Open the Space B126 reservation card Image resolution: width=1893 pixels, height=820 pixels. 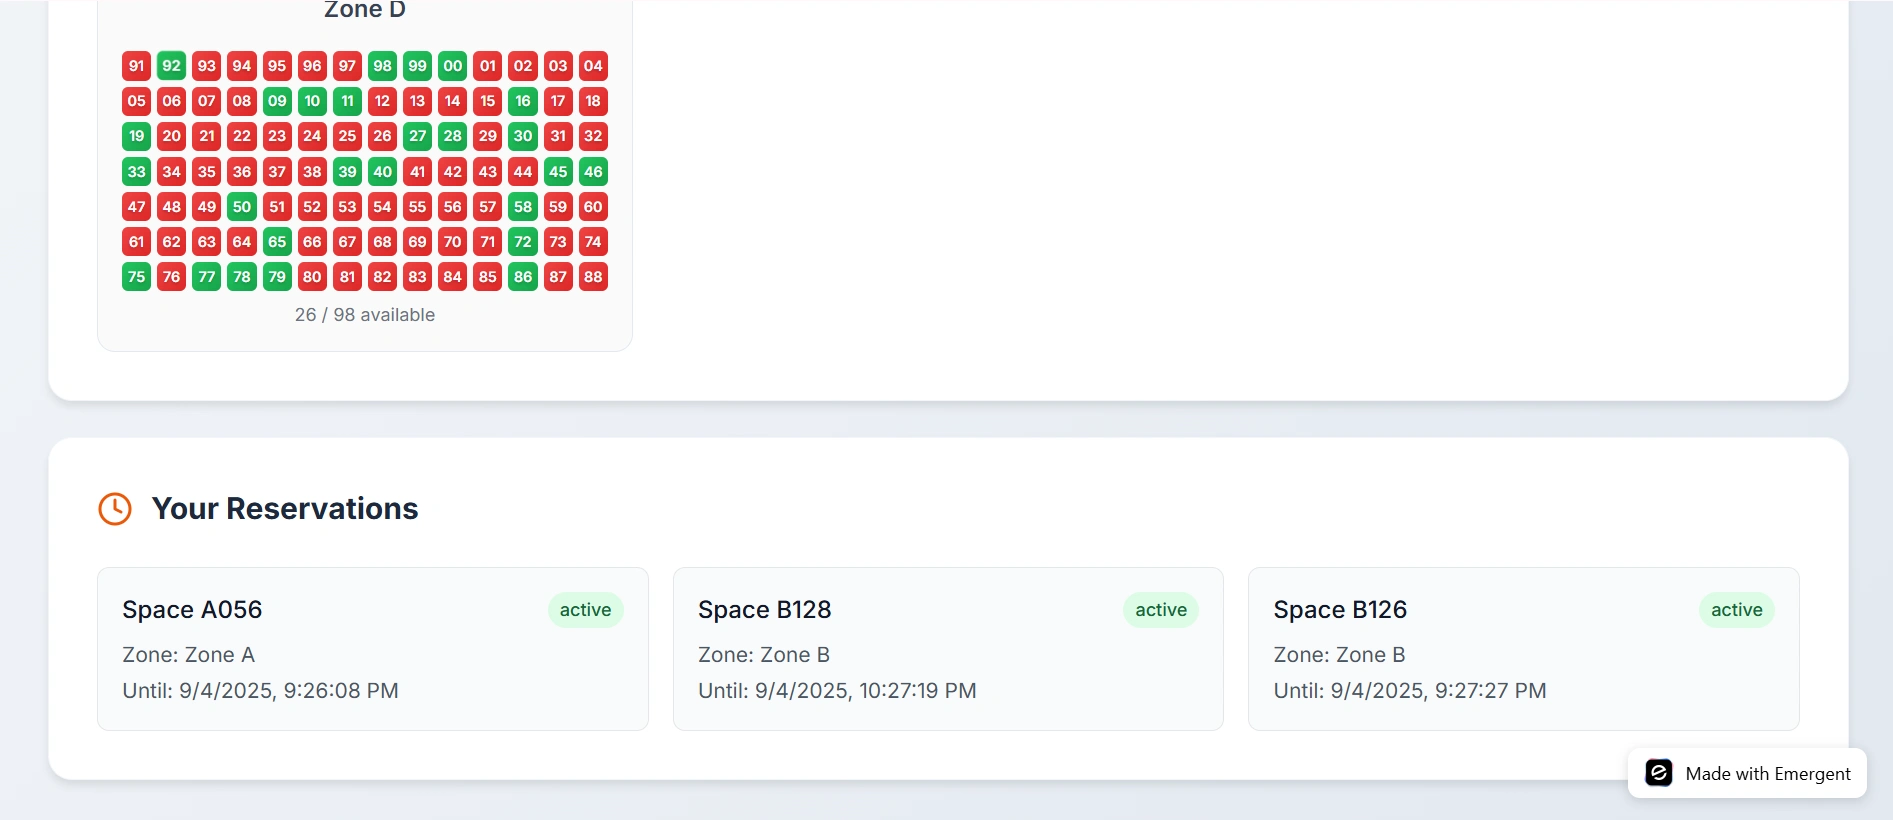pyautogui.click(x=1523, y=649)
